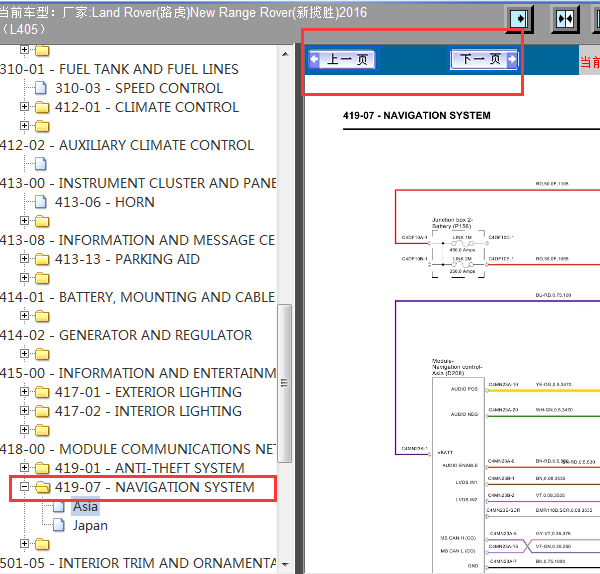Expand the 310-01 Fuel Tank and Fuel Lines node
Viewport: 600px width, 574px height.
click(24, 49)
